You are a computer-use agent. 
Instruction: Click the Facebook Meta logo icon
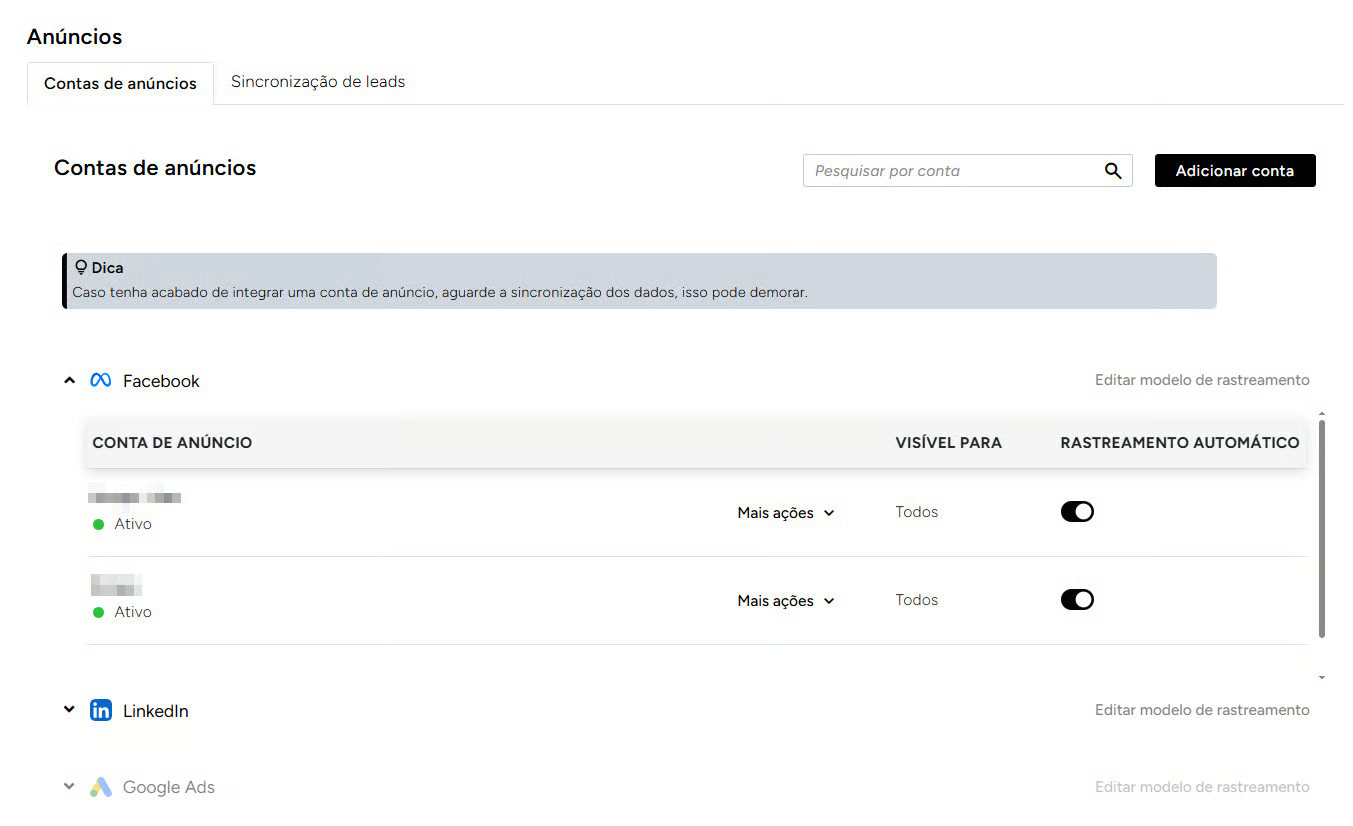coord(100,381)
